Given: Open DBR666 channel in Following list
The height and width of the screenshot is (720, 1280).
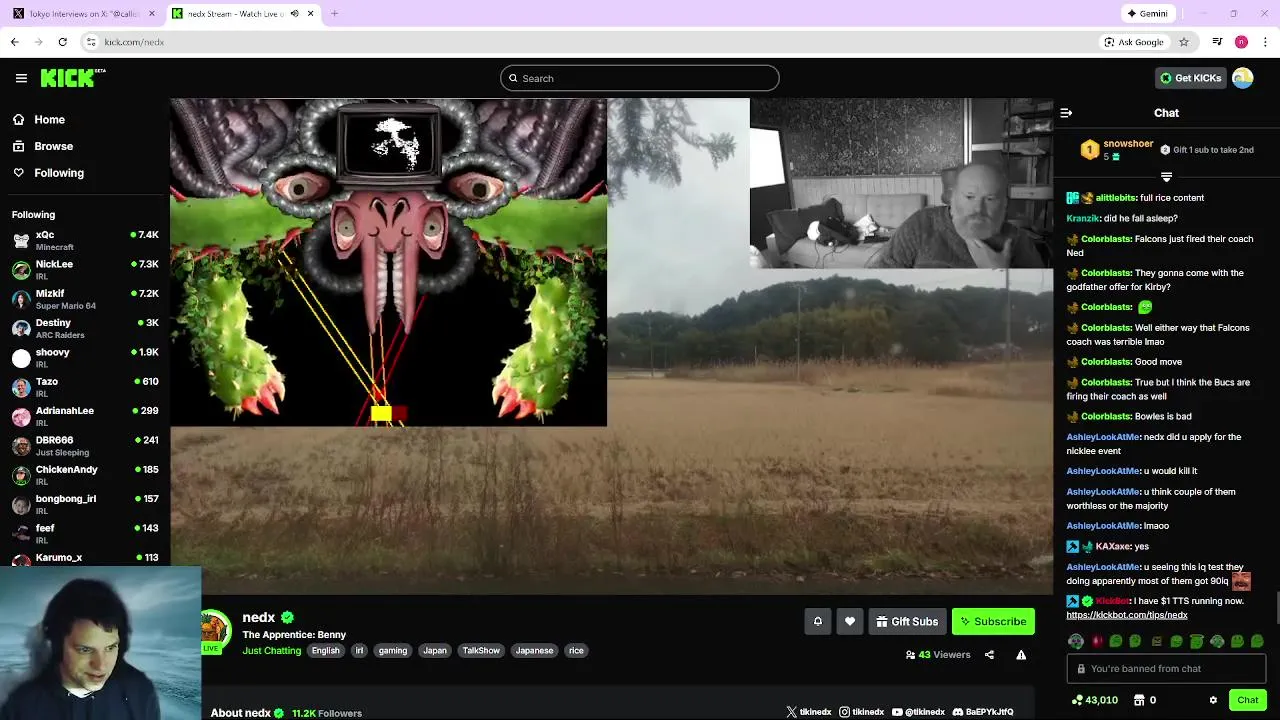Looking at the screenshot, I should [85, 445].
